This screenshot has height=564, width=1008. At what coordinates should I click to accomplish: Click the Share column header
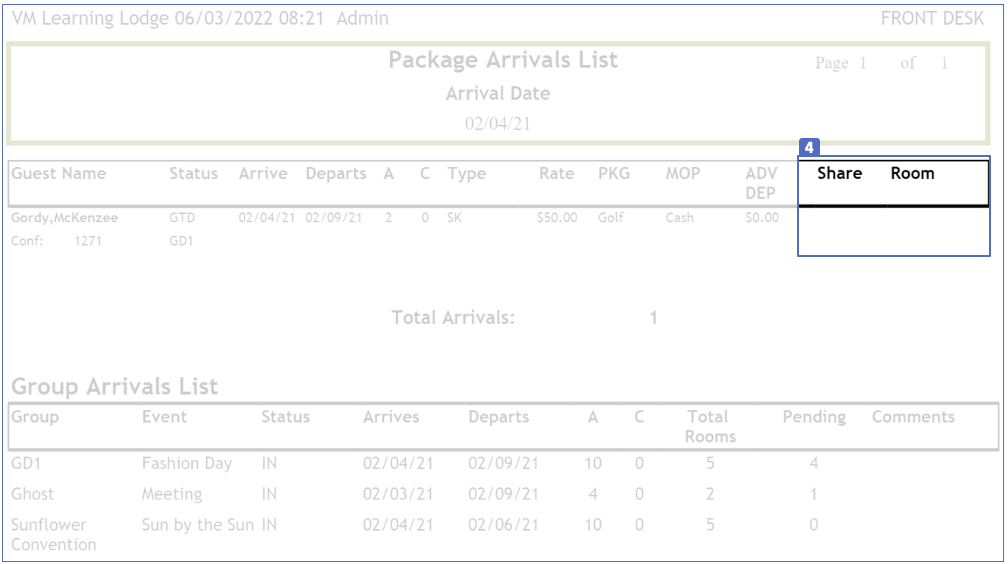pyautogui.click(x=839, y=173)
